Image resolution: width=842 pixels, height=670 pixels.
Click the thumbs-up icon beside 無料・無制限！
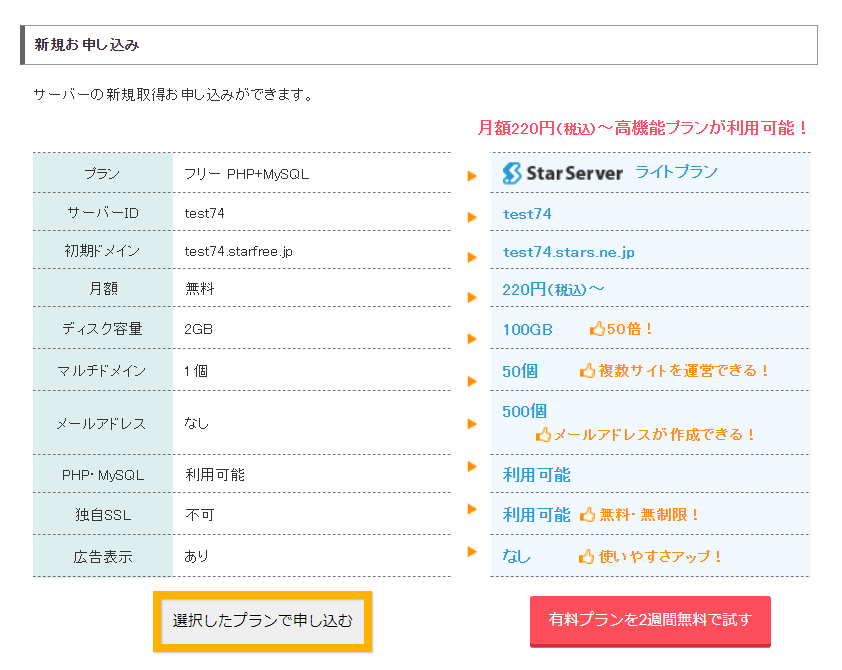pos(587,514)
